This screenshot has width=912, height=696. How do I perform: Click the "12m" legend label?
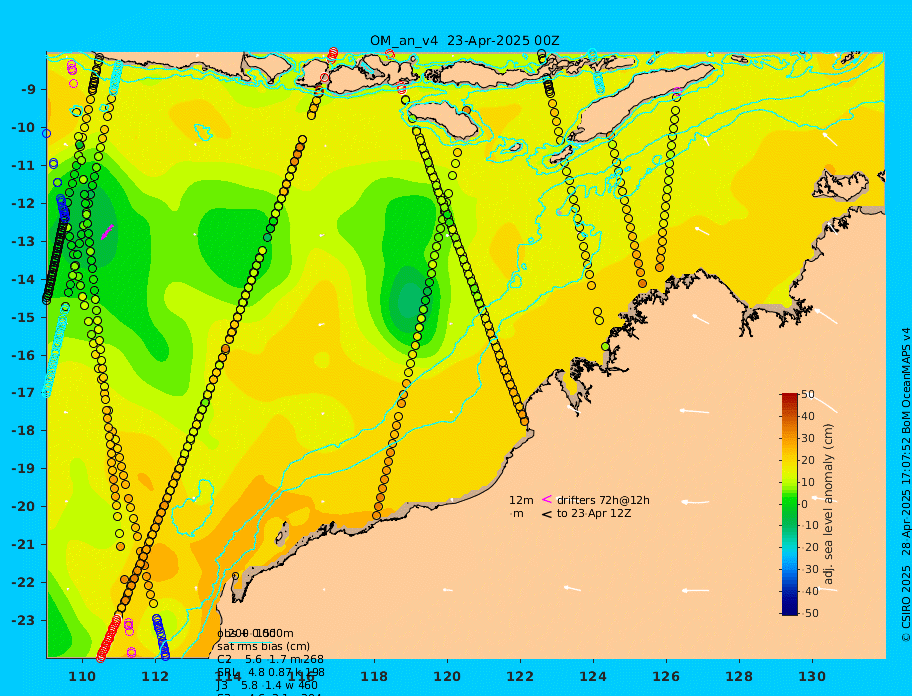(x=521, y=500)
